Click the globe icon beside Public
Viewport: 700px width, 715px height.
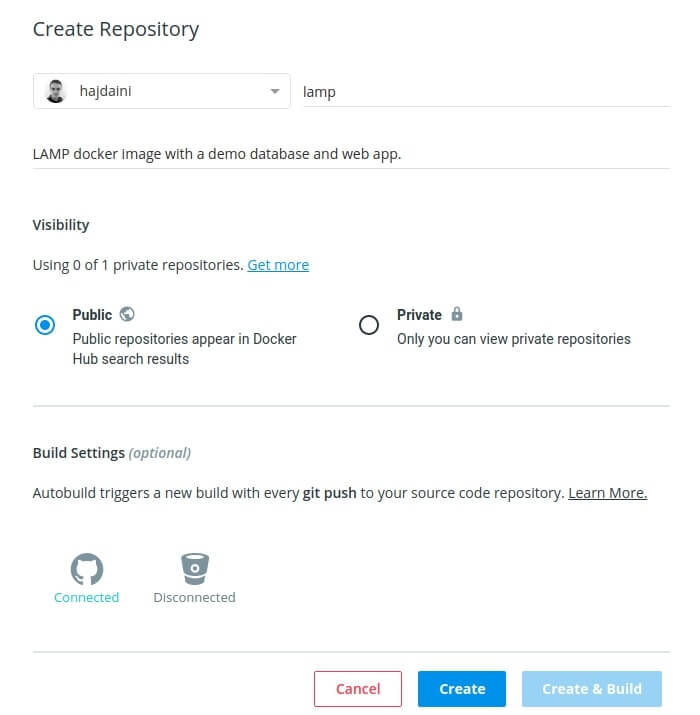point(127,314)
